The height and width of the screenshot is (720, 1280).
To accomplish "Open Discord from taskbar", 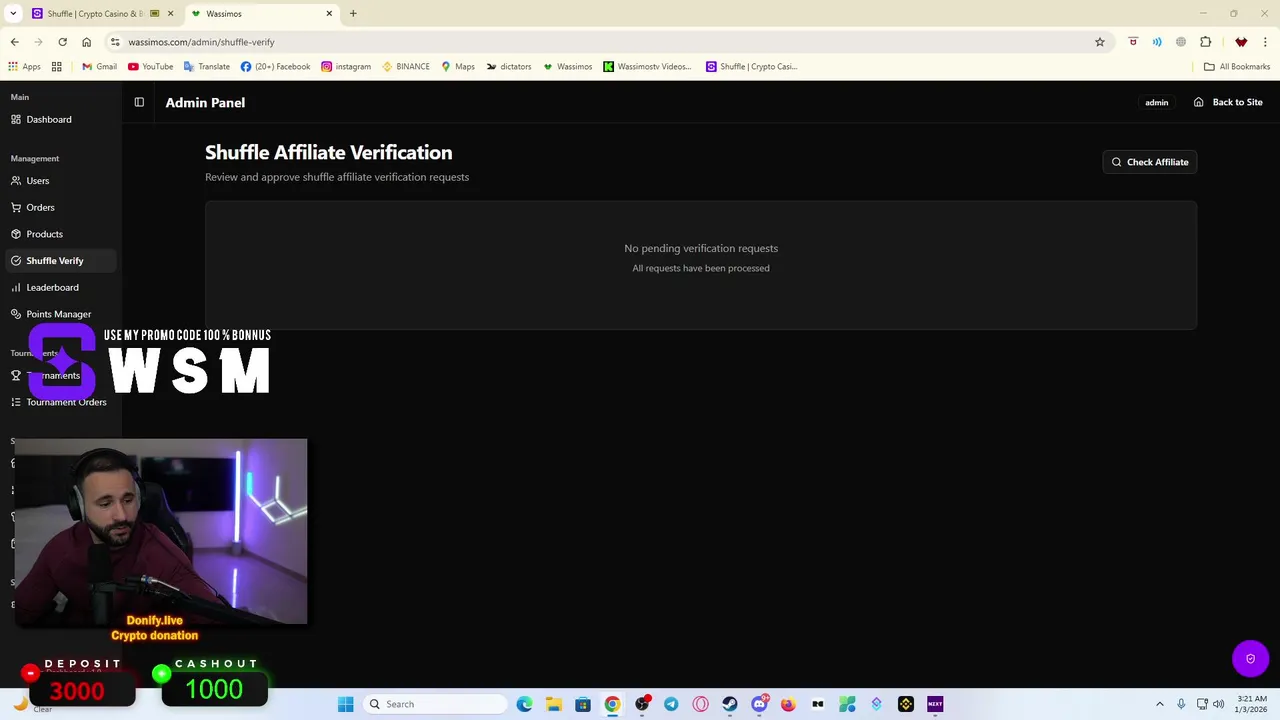I will 759,704.
